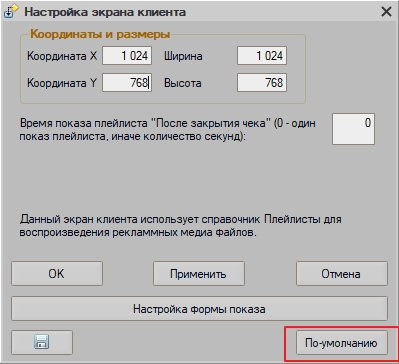Click the playlist display time field
399x364 pixels.
click(x=353, y=129)
